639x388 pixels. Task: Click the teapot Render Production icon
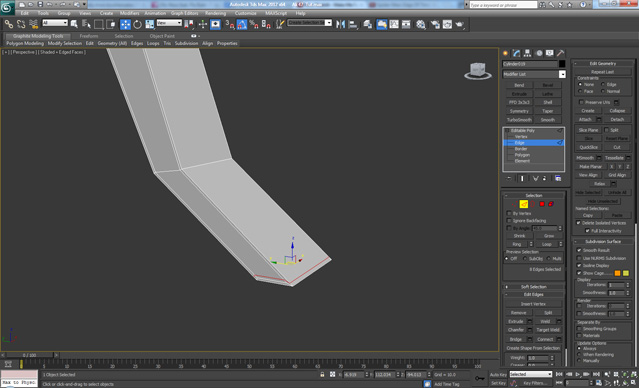click(x=460, y=24)
